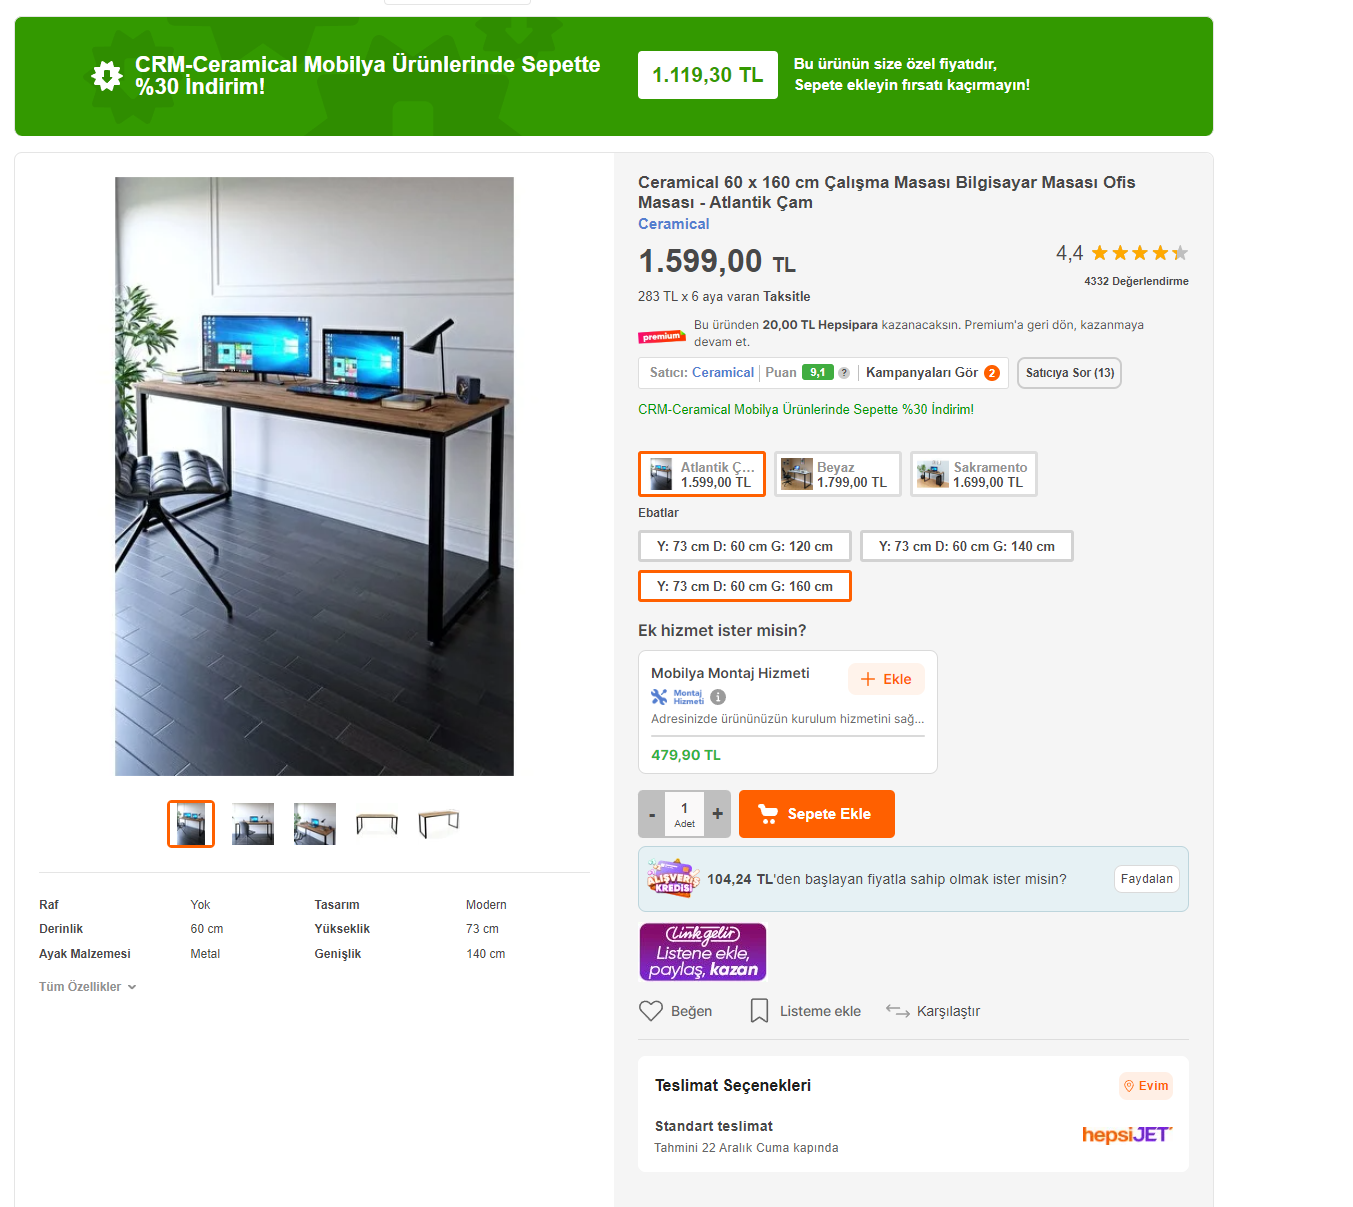Click the Evim location pin badge
The image size is (1353, 1207).
tap(1146, 1086)
